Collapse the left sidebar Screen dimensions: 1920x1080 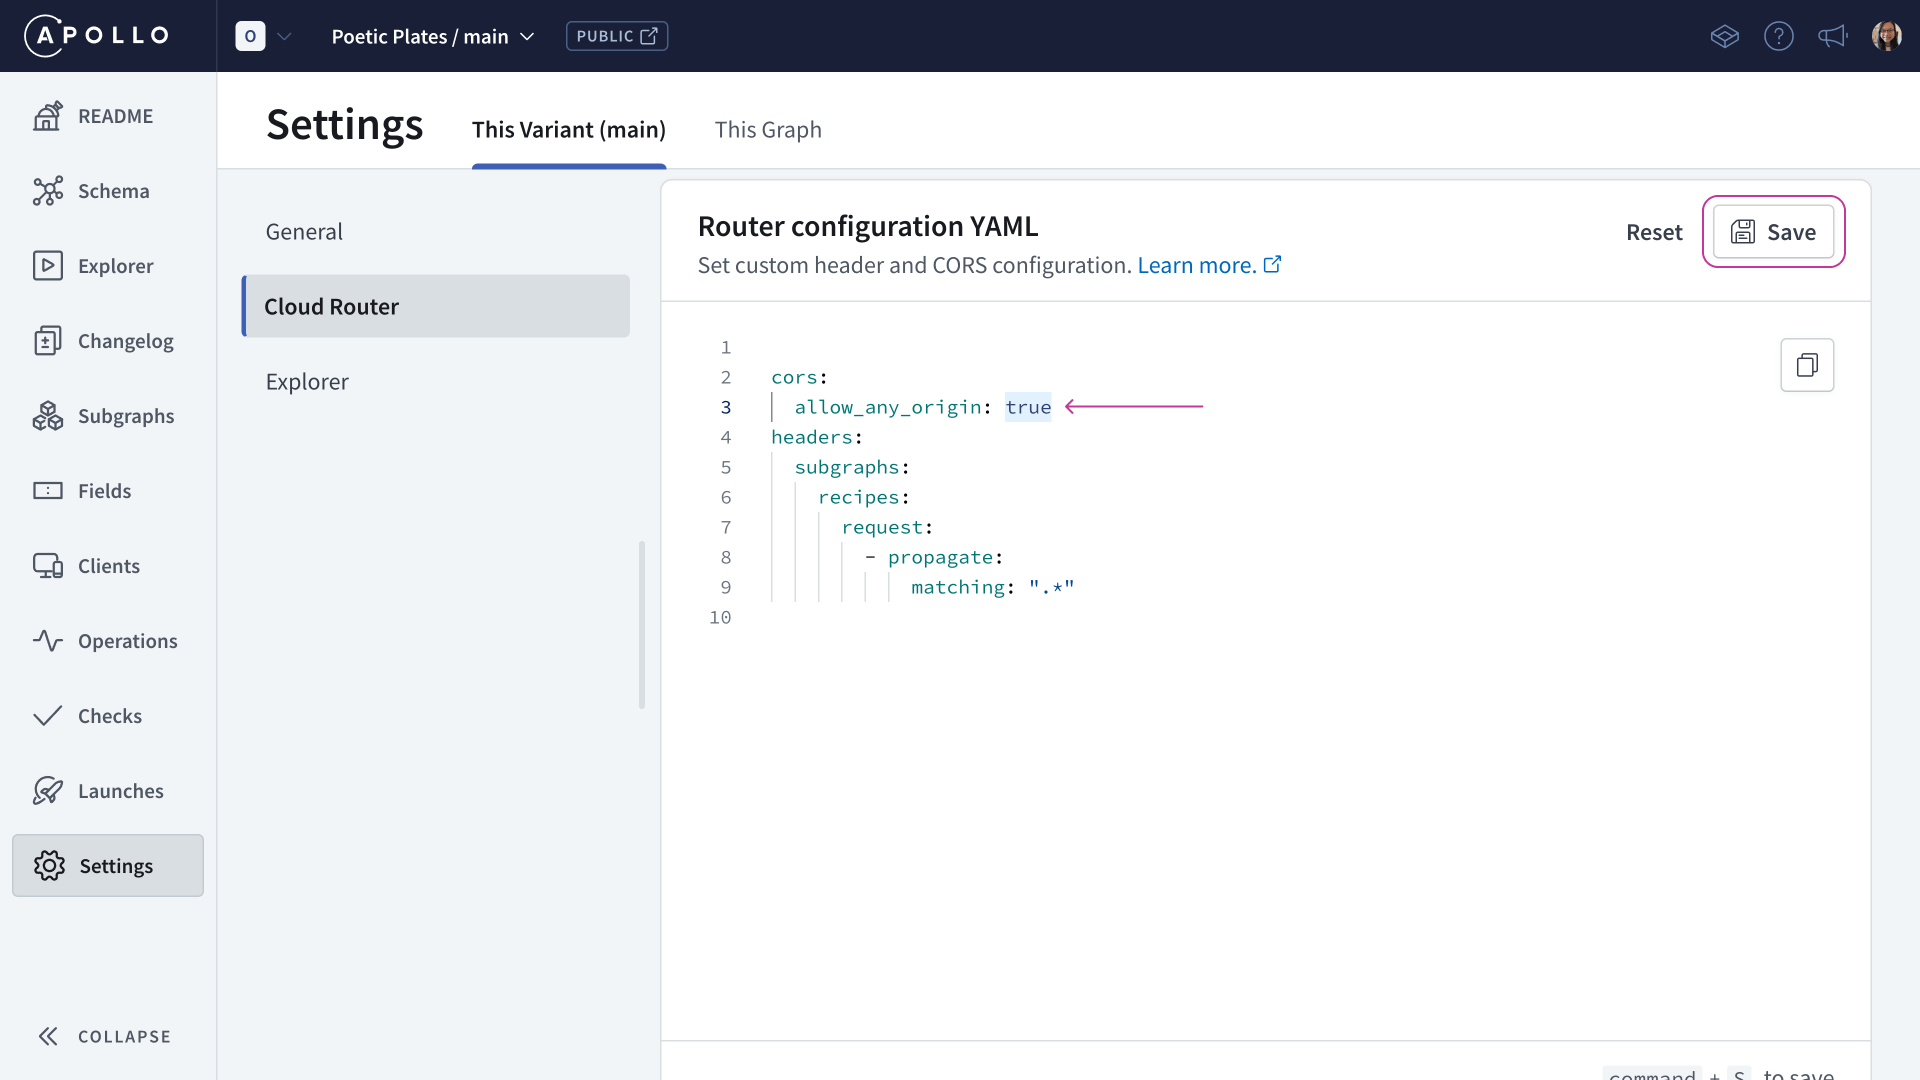tap(103, 1036)
